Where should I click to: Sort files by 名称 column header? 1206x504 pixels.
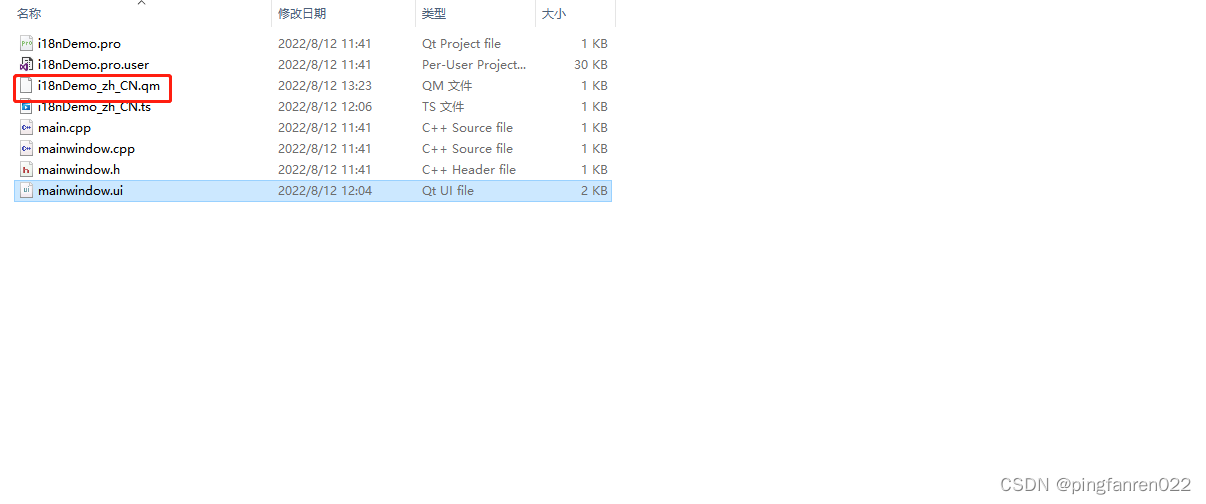point(29,14)
